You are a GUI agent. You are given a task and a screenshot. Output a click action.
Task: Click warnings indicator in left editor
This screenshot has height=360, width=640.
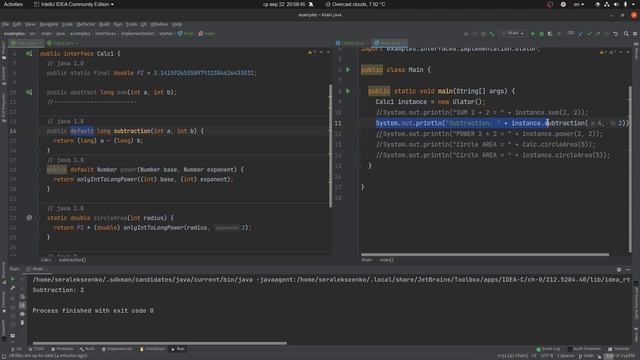click(312, 52)
